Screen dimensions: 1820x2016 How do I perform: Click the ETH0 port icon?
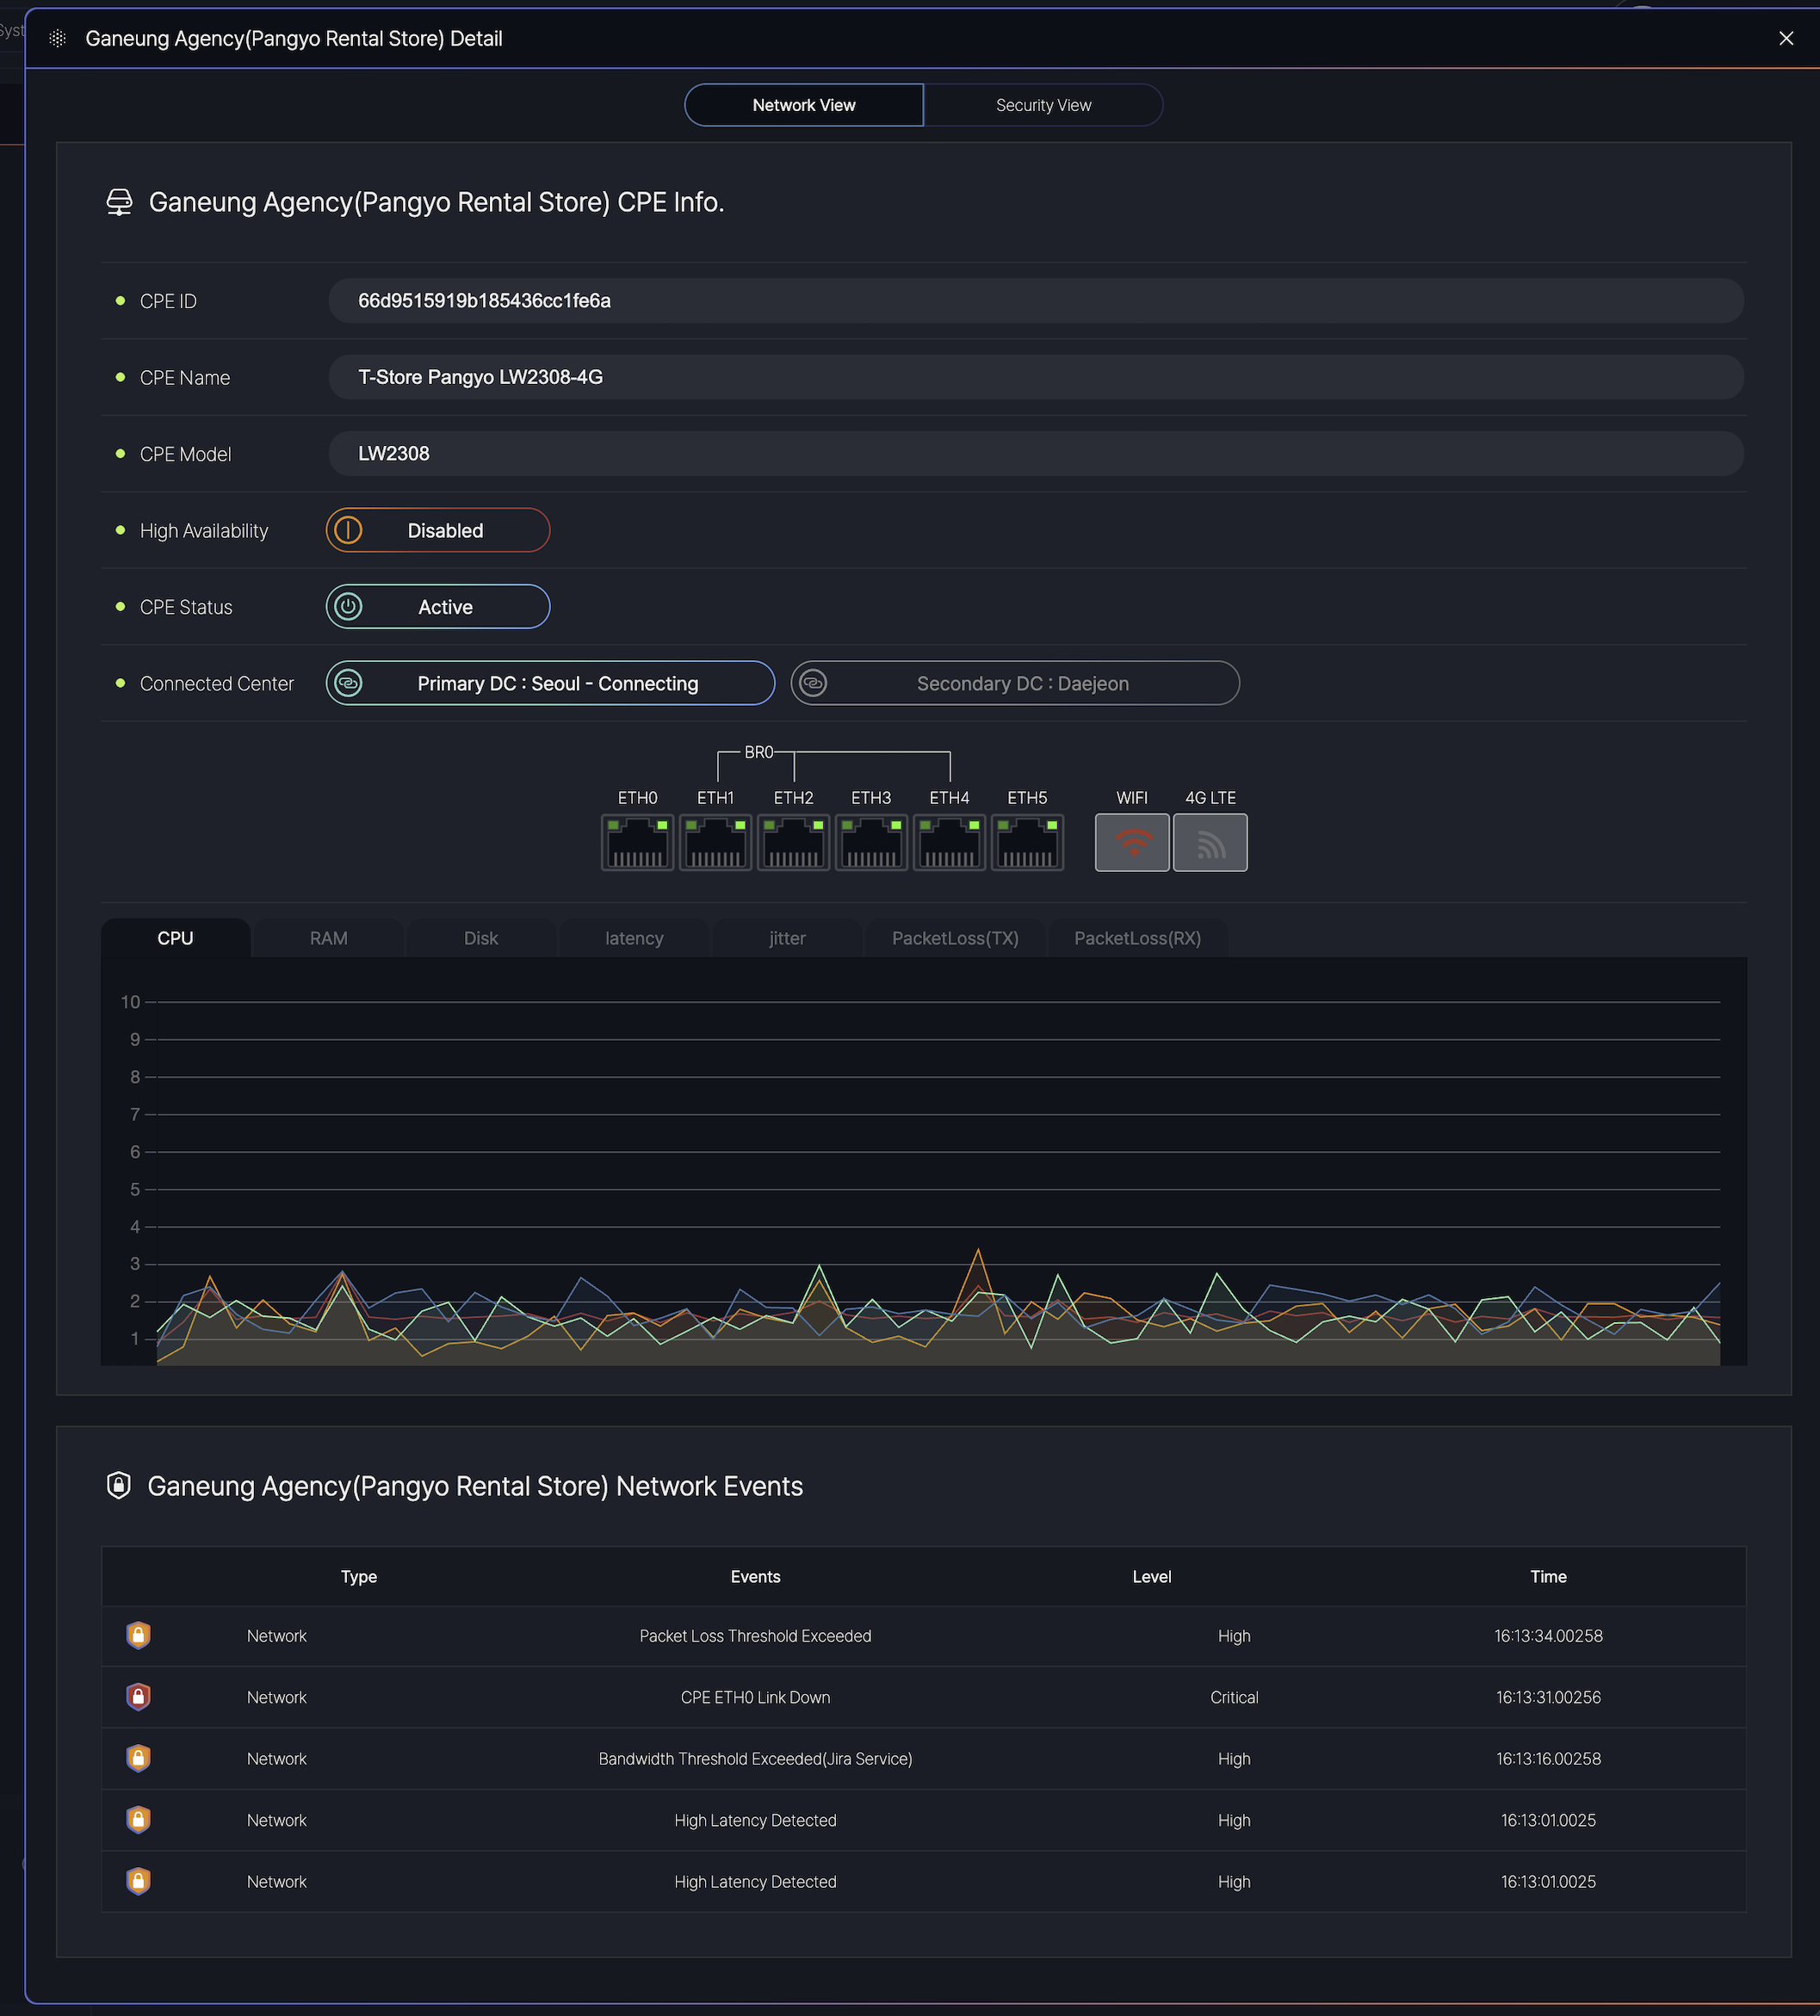click(637, 842)
